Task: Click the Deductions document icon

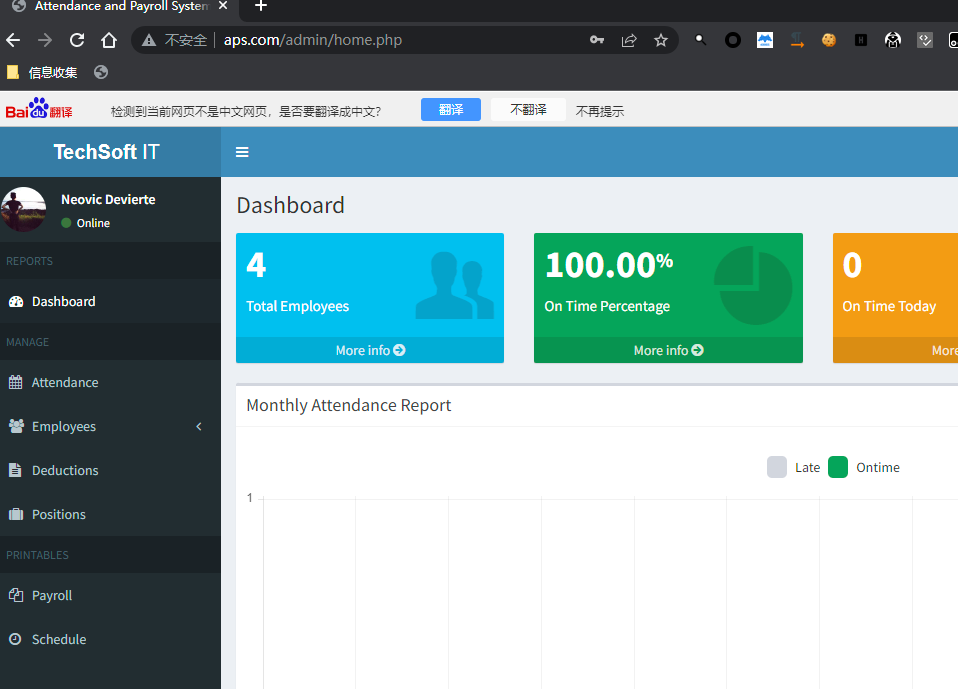Action: (15, 470)
